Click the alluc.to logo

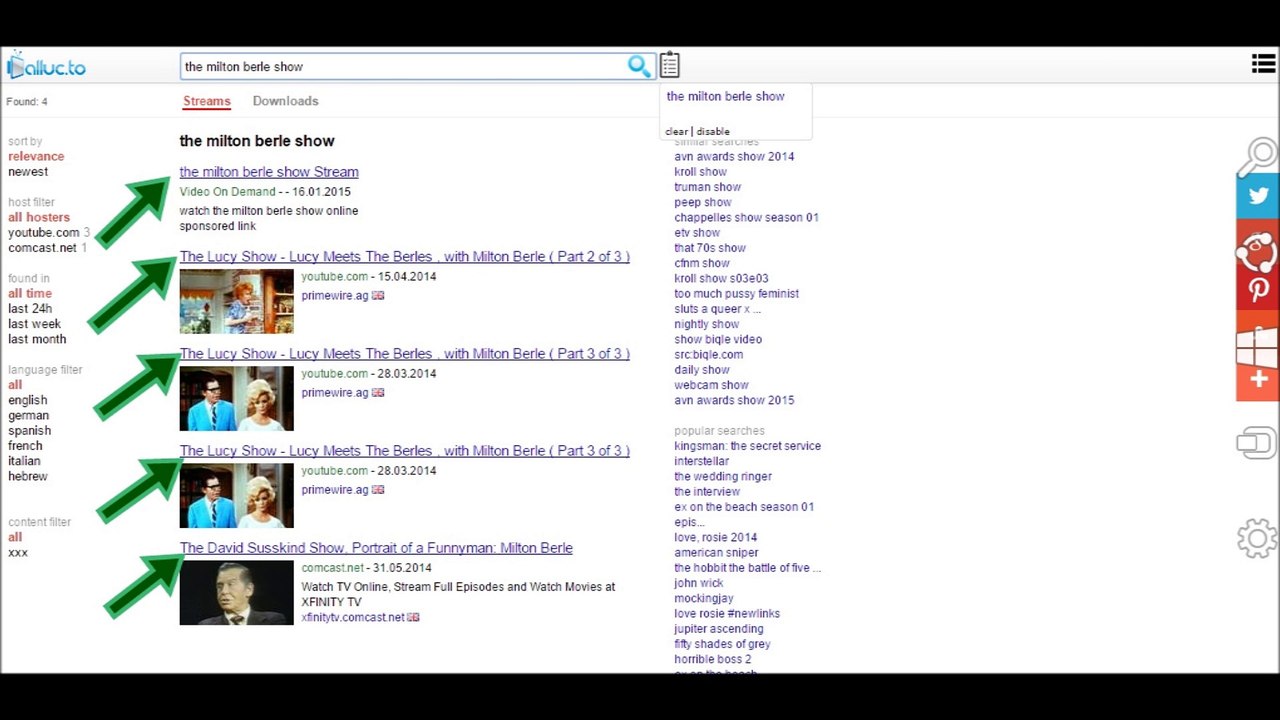point(46,67)
